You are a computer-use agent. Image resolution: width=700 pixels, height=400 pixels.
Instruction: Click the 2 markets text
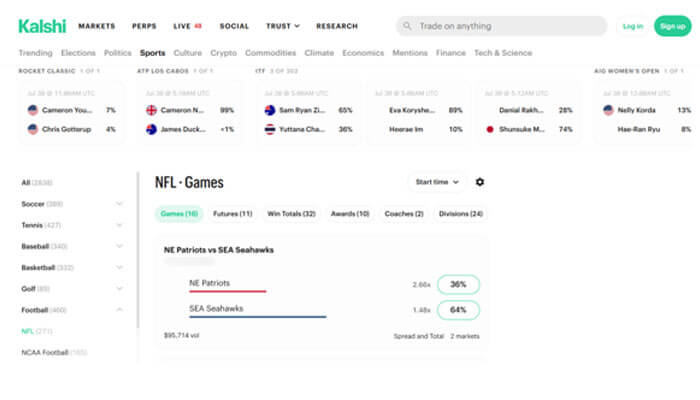tap(465, 336)
